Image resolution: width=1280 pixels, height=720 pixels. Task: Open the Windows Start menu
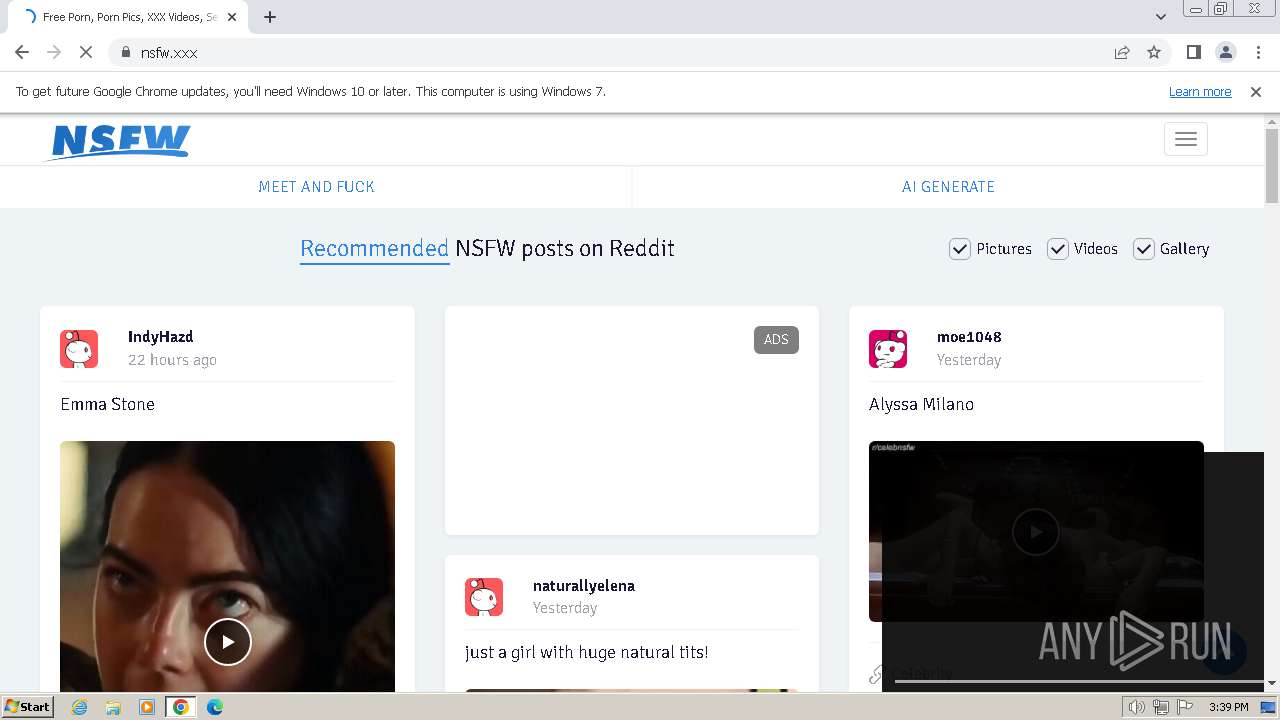click(x=27, y=707)
